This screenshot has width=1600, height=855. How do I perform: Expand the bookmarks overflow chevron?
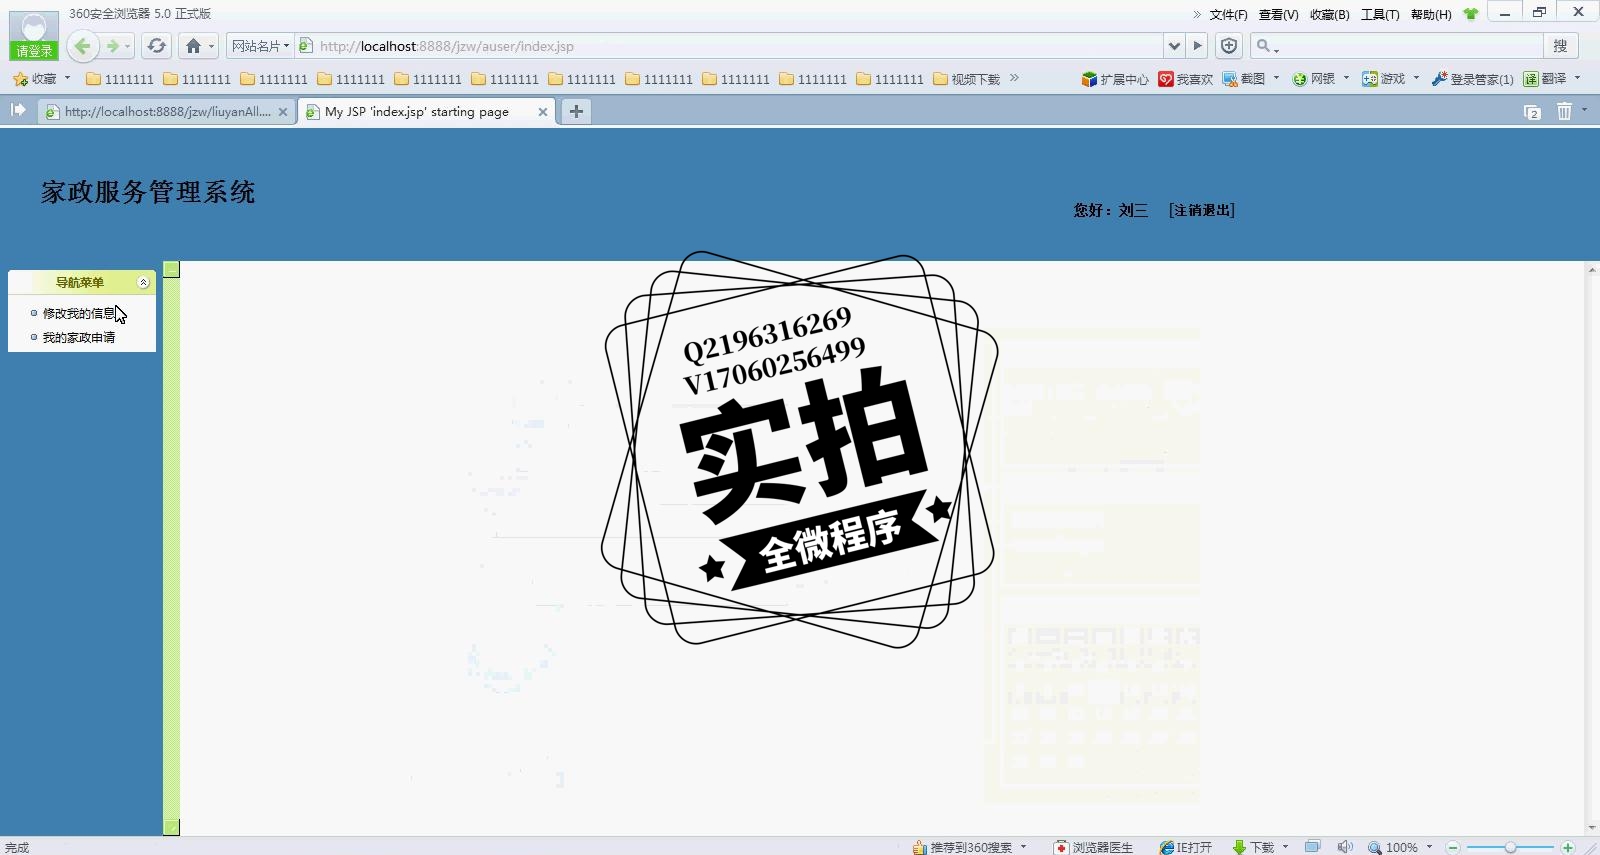click(1014, 78)
